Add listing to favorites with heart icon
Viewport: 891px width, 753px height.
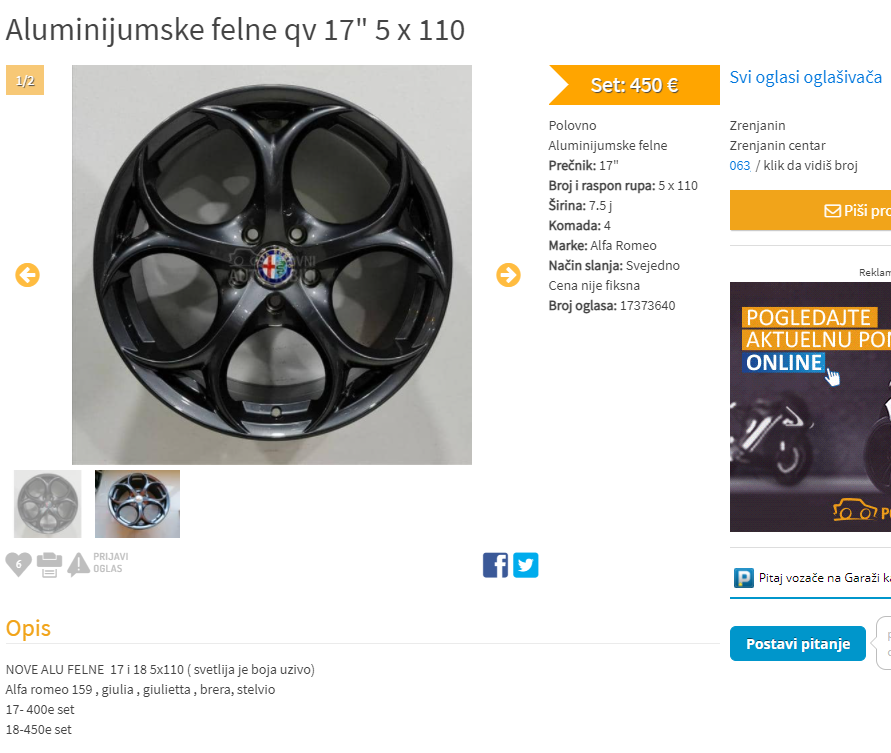point(18,564)
